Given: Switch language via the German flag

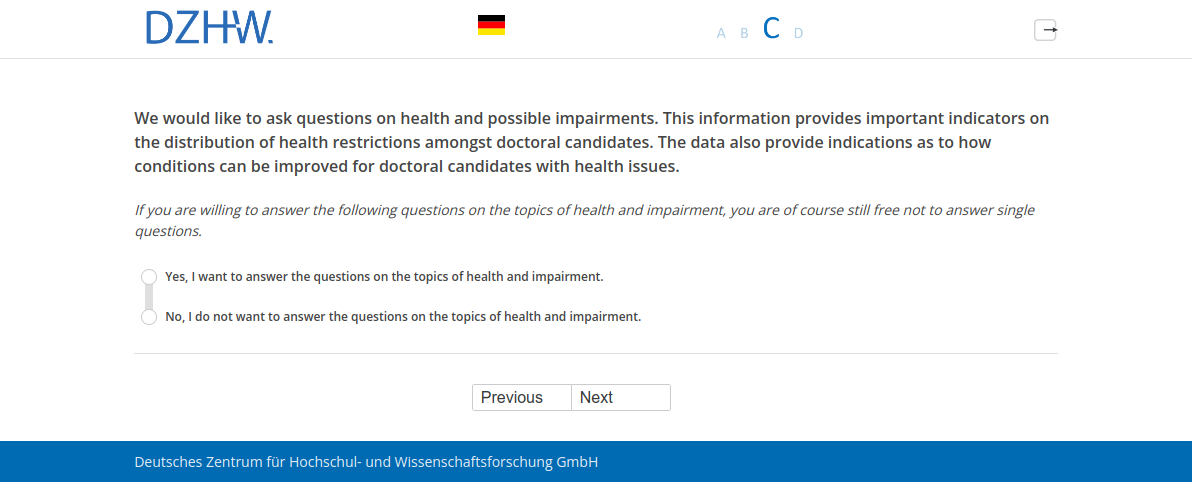Looking at the screenshot, I should (491, 25).
